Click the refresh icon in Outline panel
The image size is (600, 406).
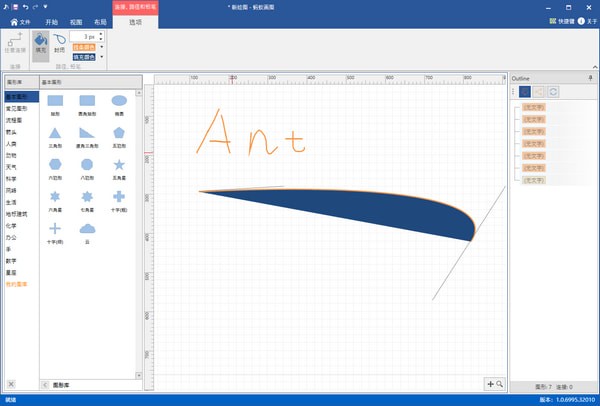[553, 91]
